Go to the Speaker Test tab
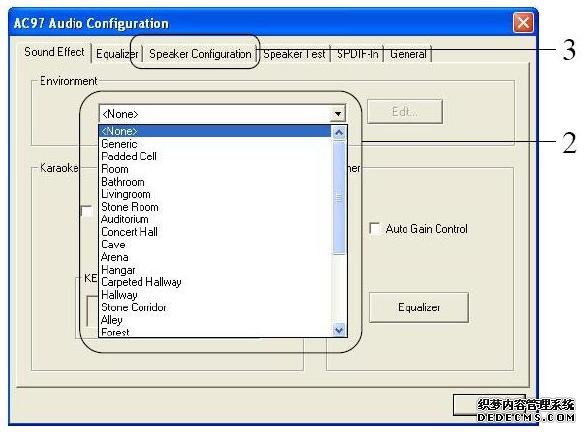The image size is (586, 432). pos(294,54)
